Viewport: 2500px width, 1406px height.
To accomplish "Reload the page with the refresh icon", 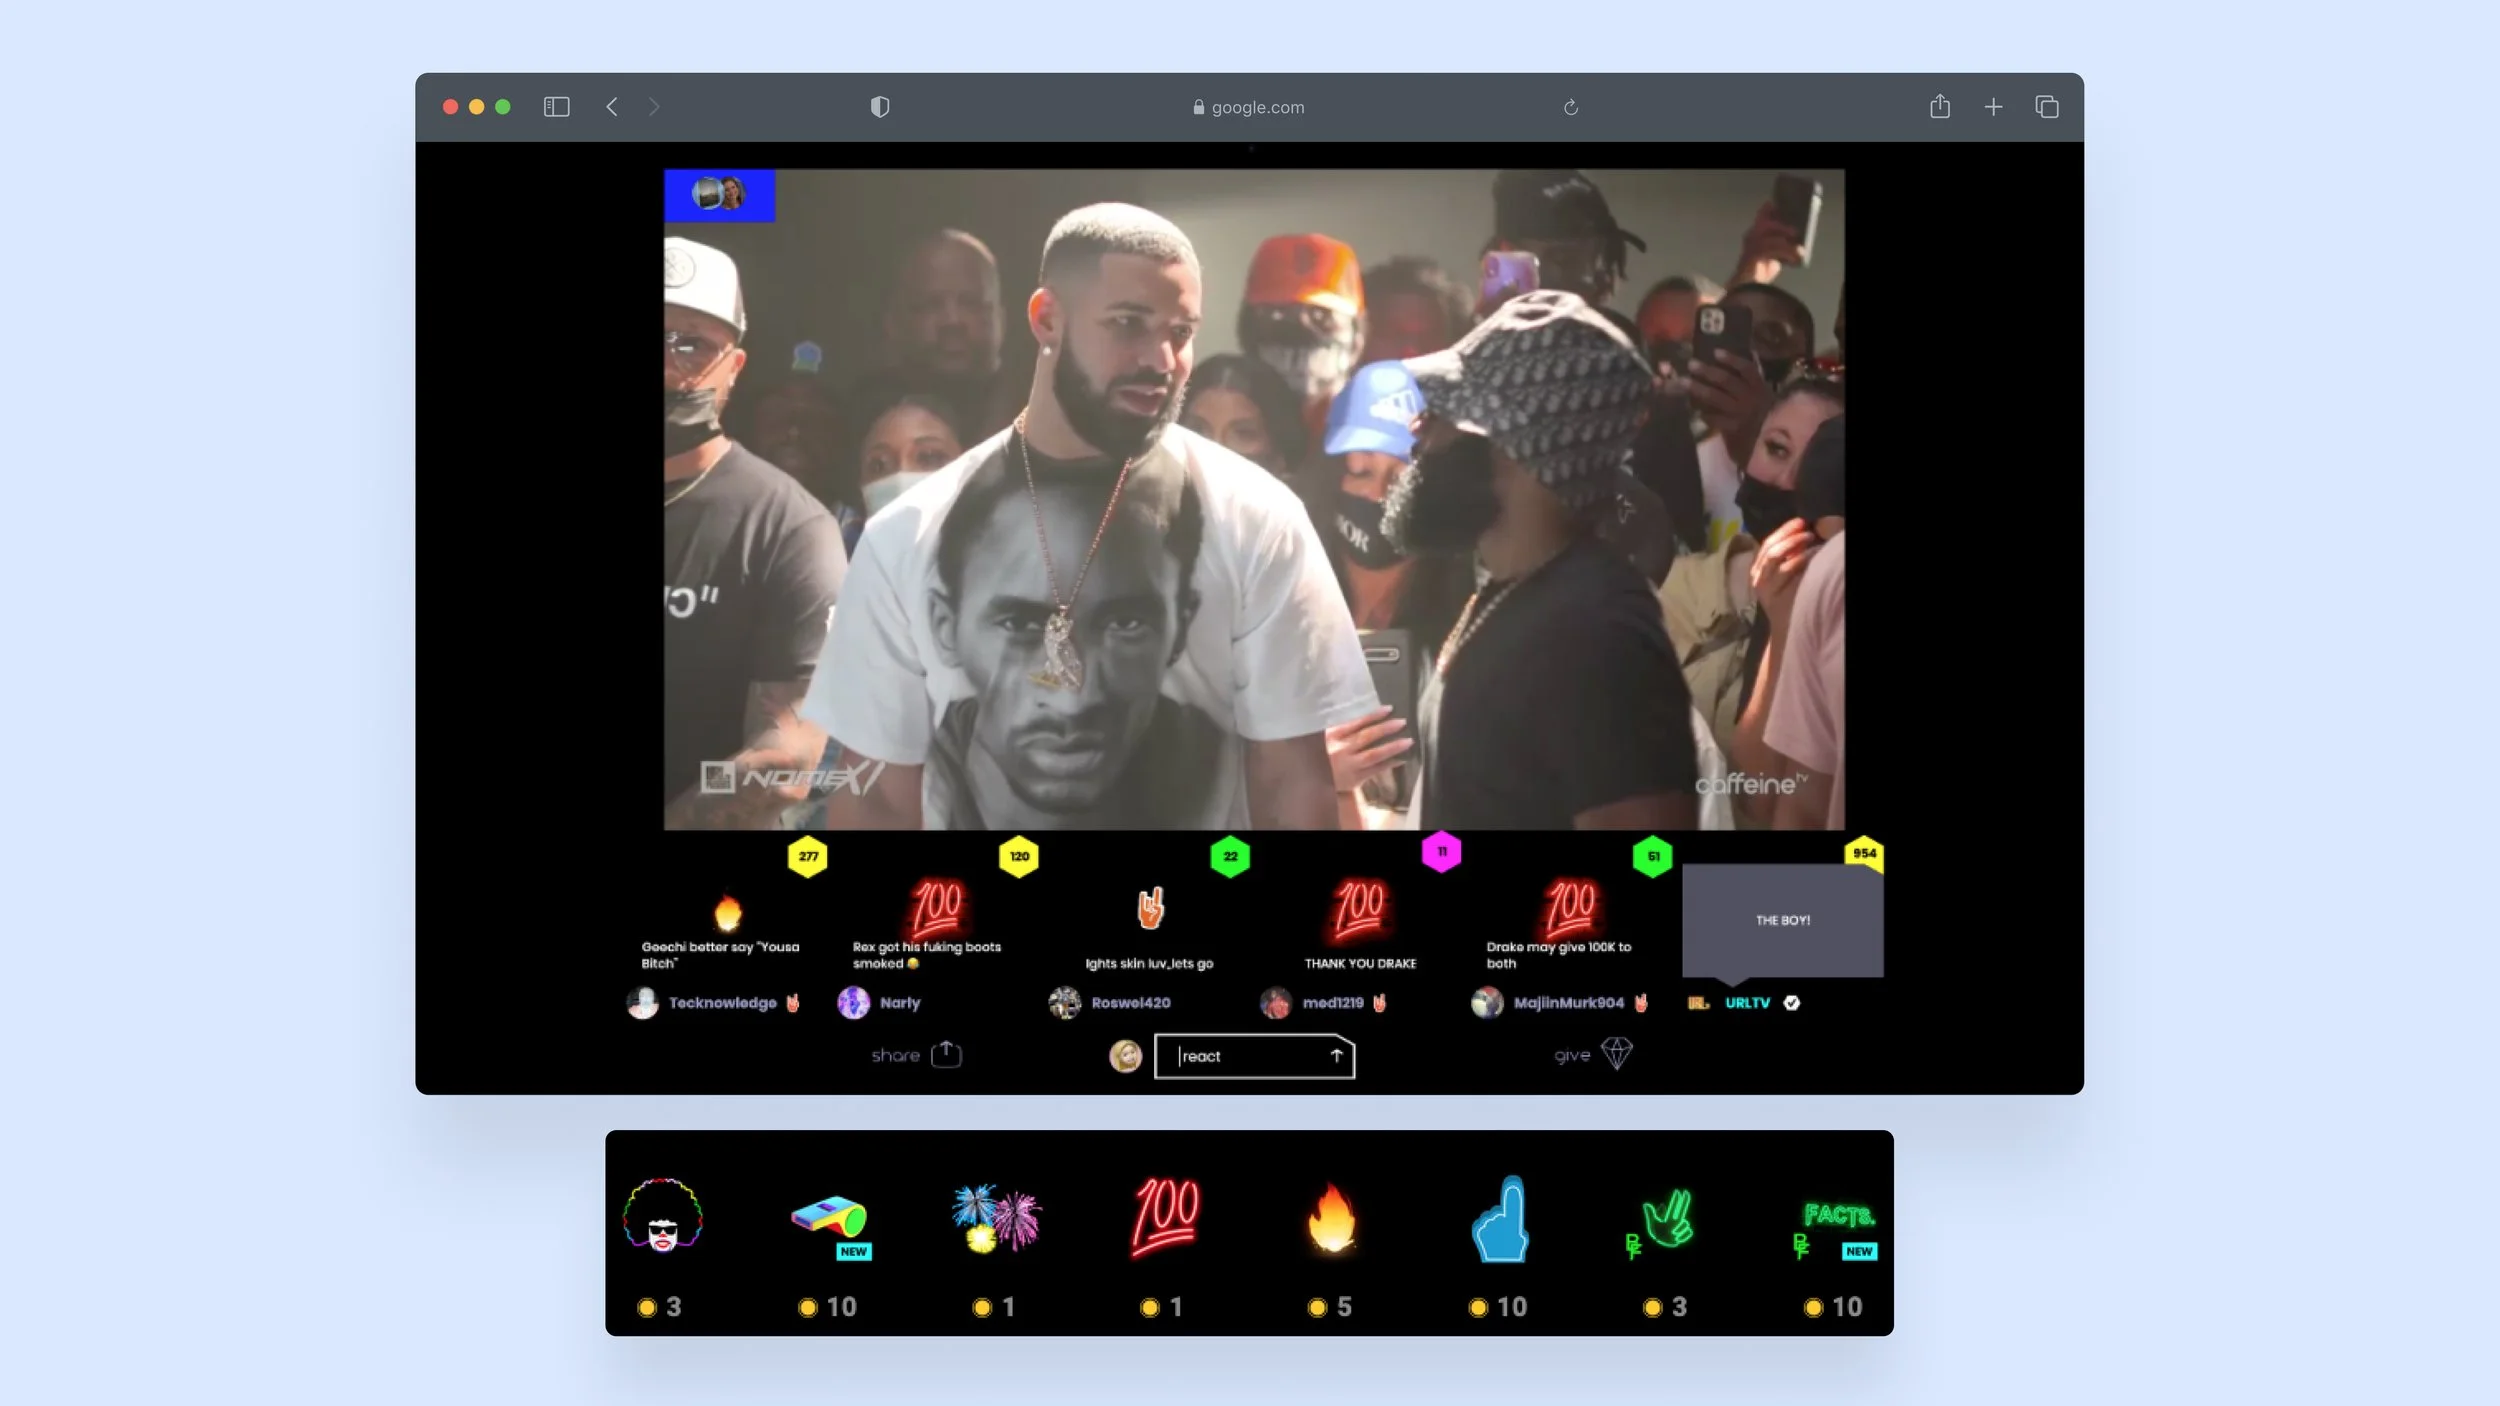I will pos(1570,107).
